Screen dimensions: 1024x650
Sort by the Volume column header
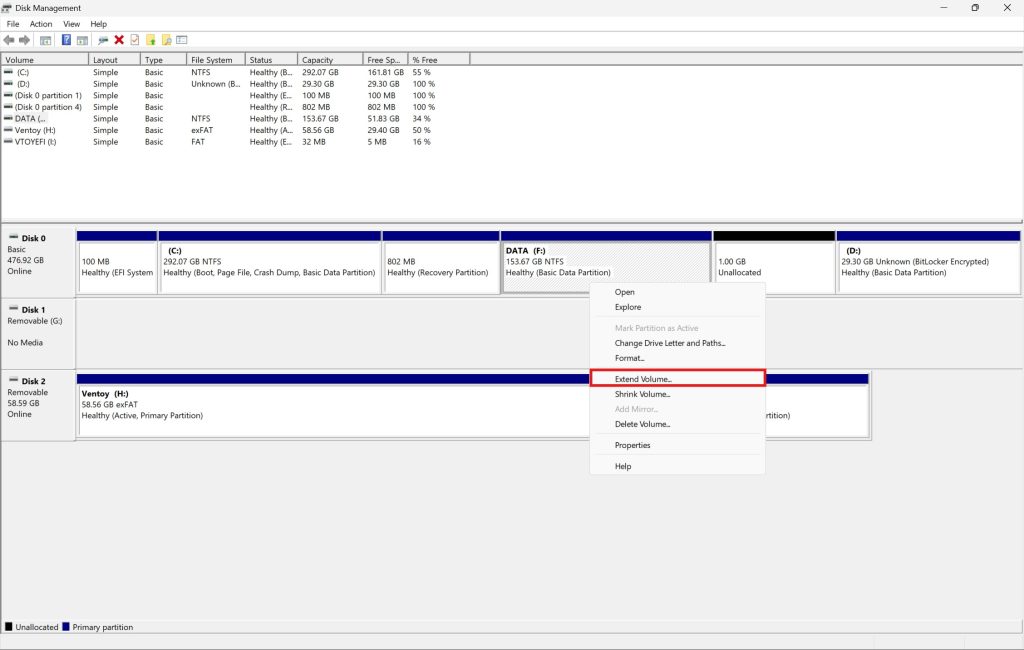pyautogui.click(x=44, y=59)
